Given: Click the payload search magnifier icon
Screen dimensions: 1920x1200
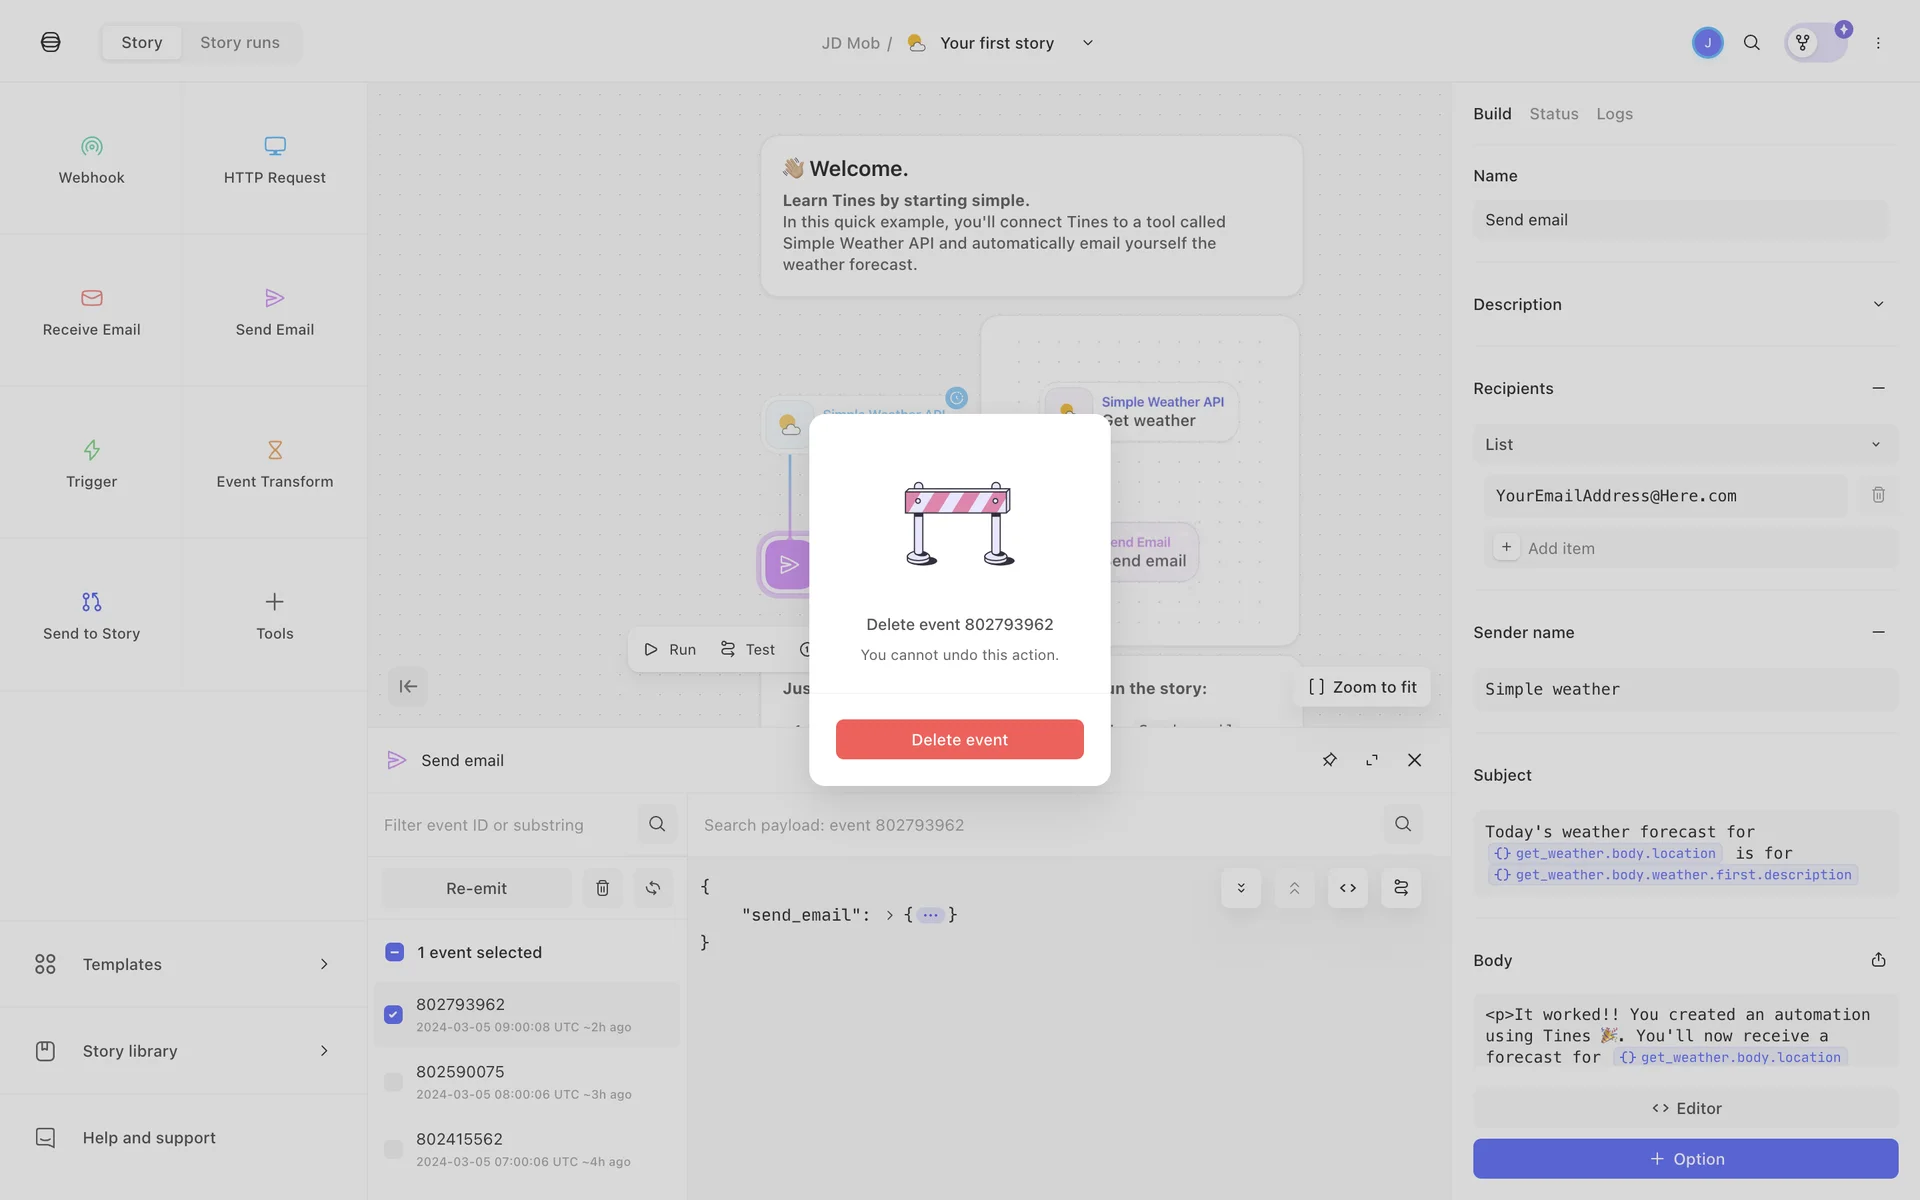Looking at the screenshot, I should coord(1403,824).
